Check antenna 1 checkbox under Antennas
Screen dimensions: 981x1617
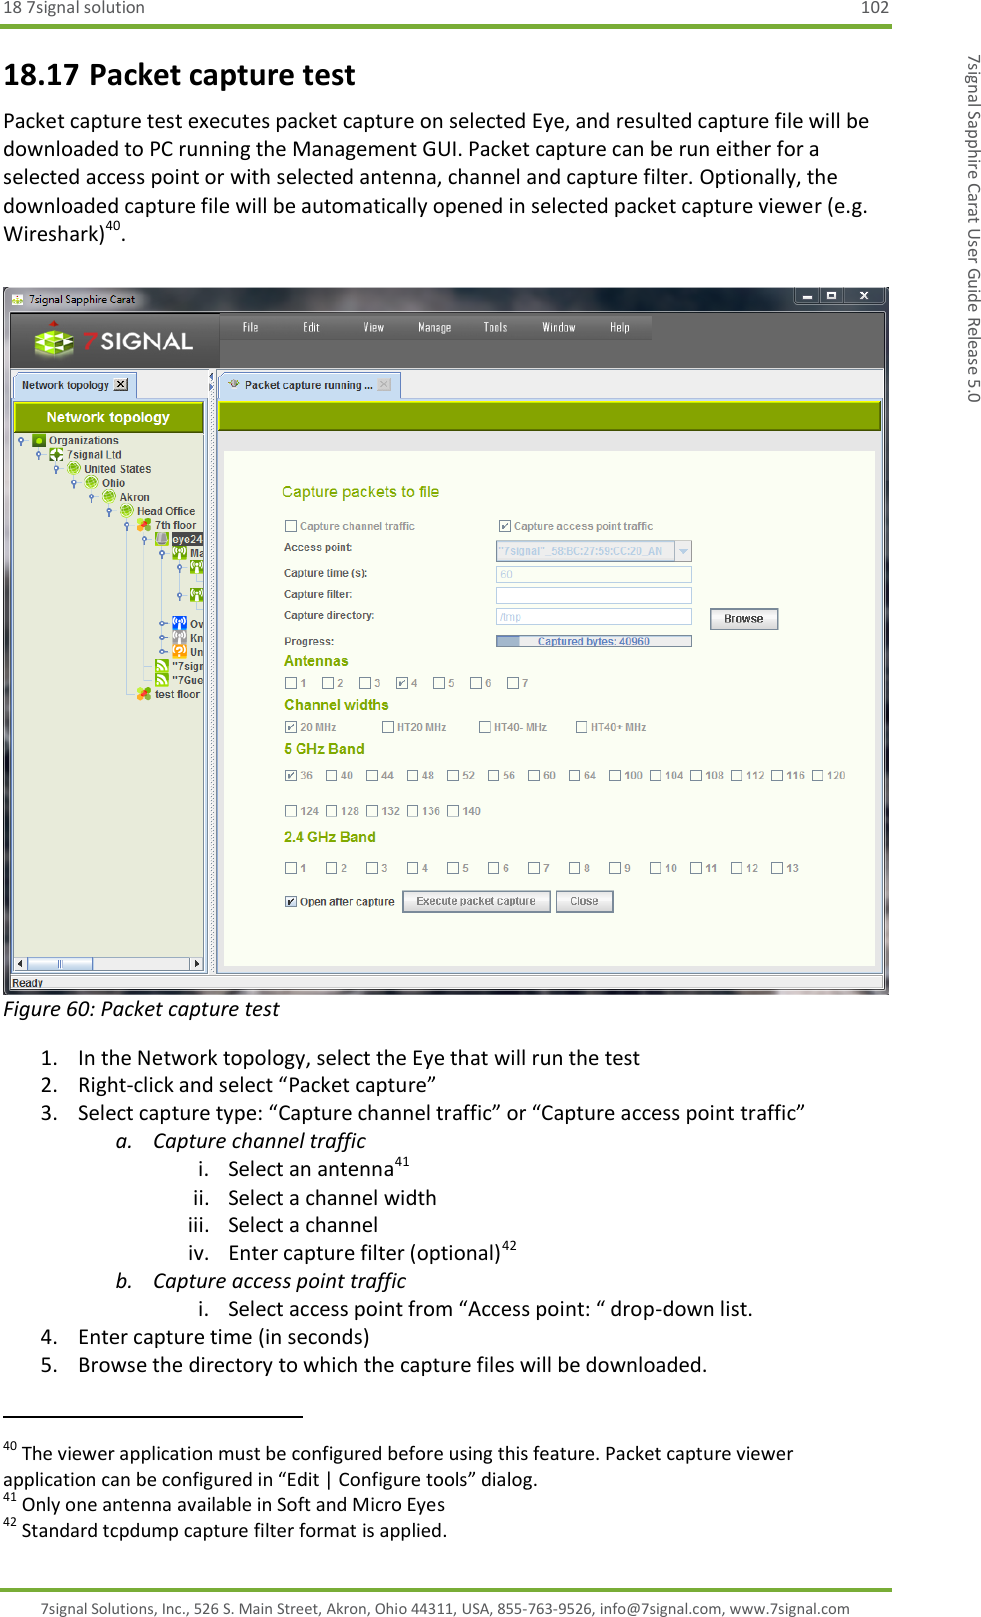[x=291, y=683]
